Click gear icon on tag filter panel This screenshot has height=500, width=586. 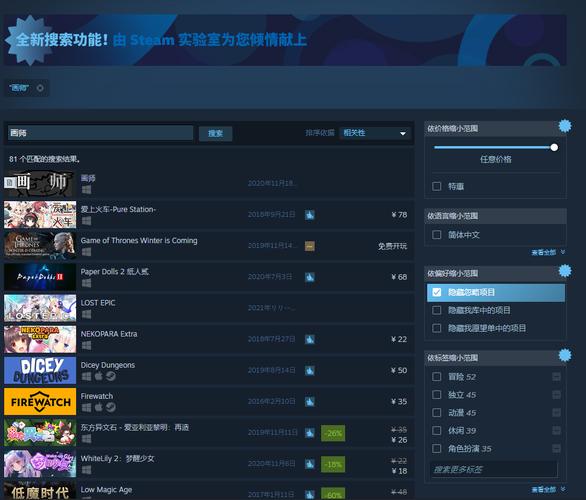(565, 355)
